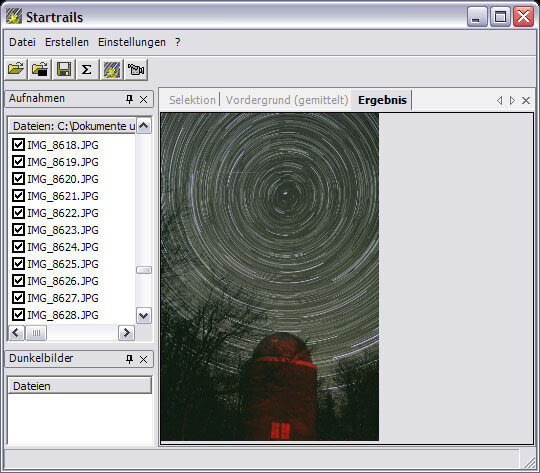Open dark frames folder icon with black square
540x473 pixels.
[40, 70]
